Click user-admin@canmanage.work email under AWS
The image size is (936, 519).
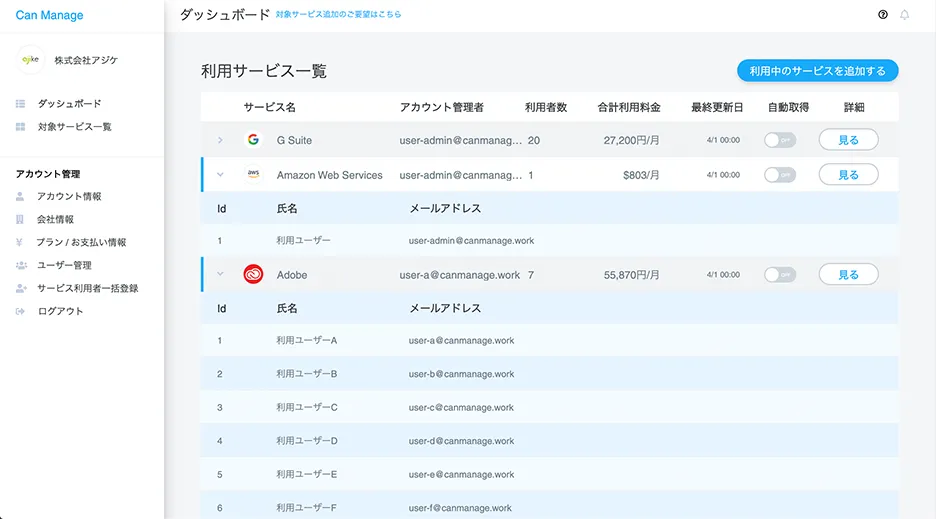coord(472,241)
